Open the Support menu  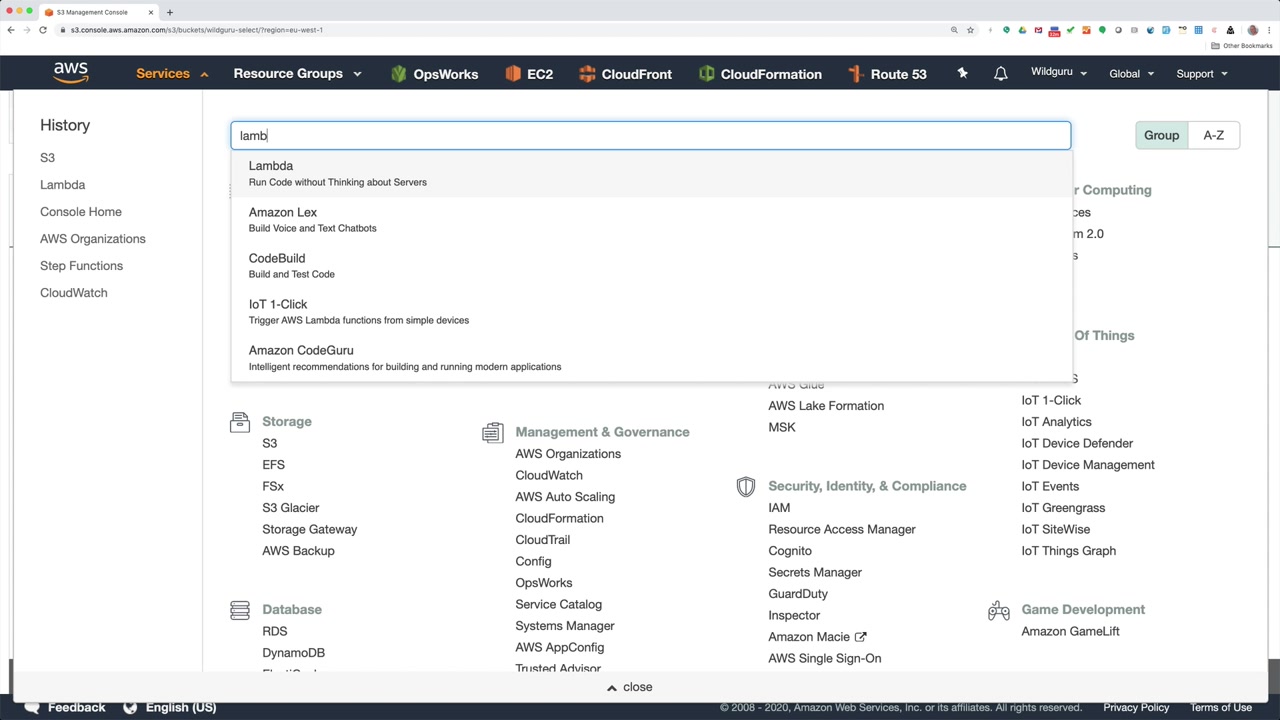tap(1201, 74)
